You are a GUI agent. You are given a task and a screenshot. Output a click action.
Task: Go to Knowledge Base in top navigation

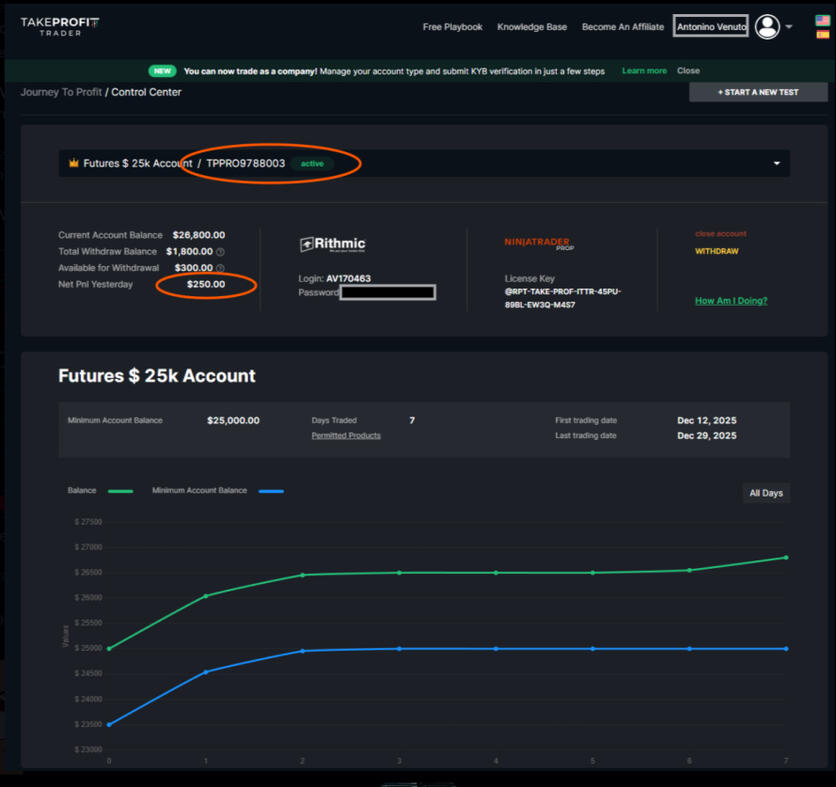coord(532,27)
